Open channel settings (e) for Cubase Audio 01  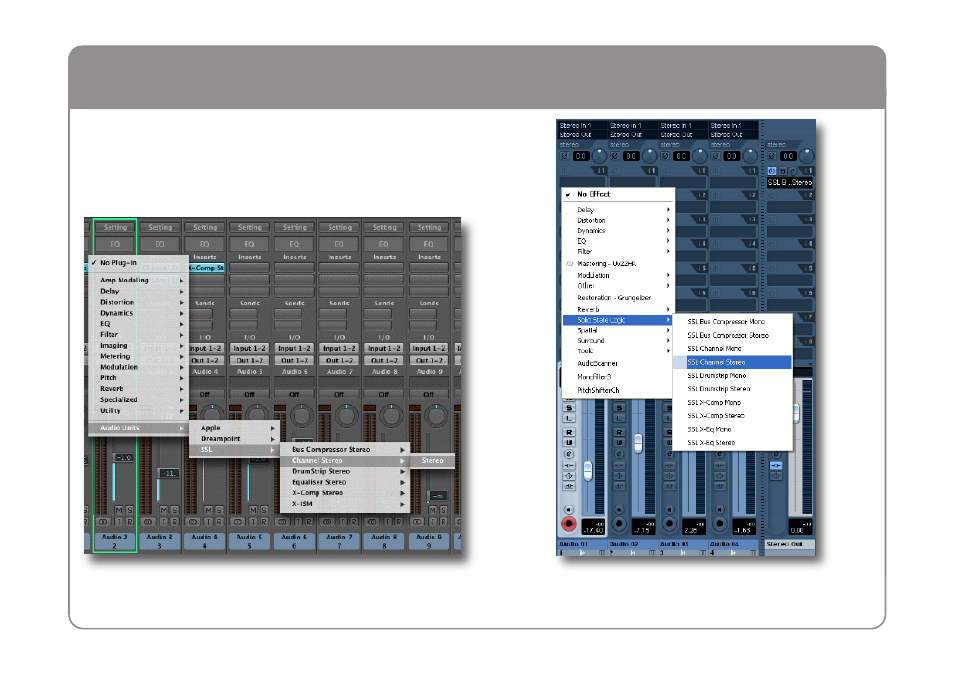pos(569,454)
